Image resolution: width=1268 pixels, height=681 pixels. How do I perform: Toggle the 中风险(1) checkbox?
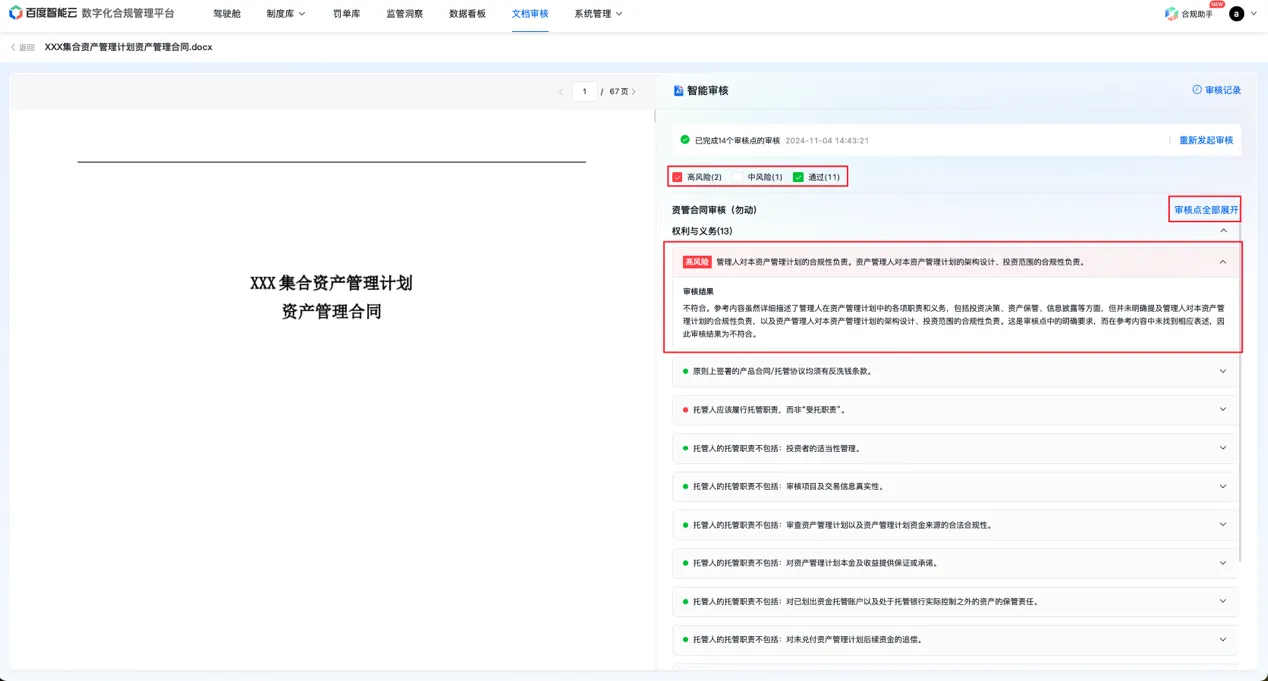[738, 177]
